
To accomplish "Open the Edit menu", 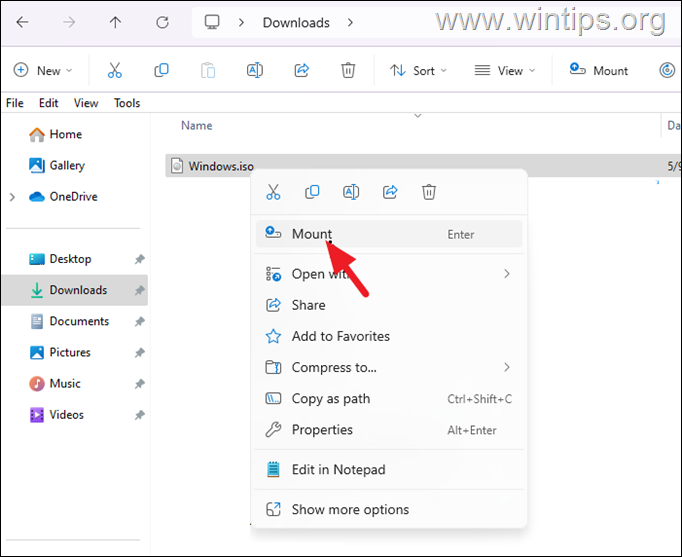I will pyautogui.click(x=48, y=103).
